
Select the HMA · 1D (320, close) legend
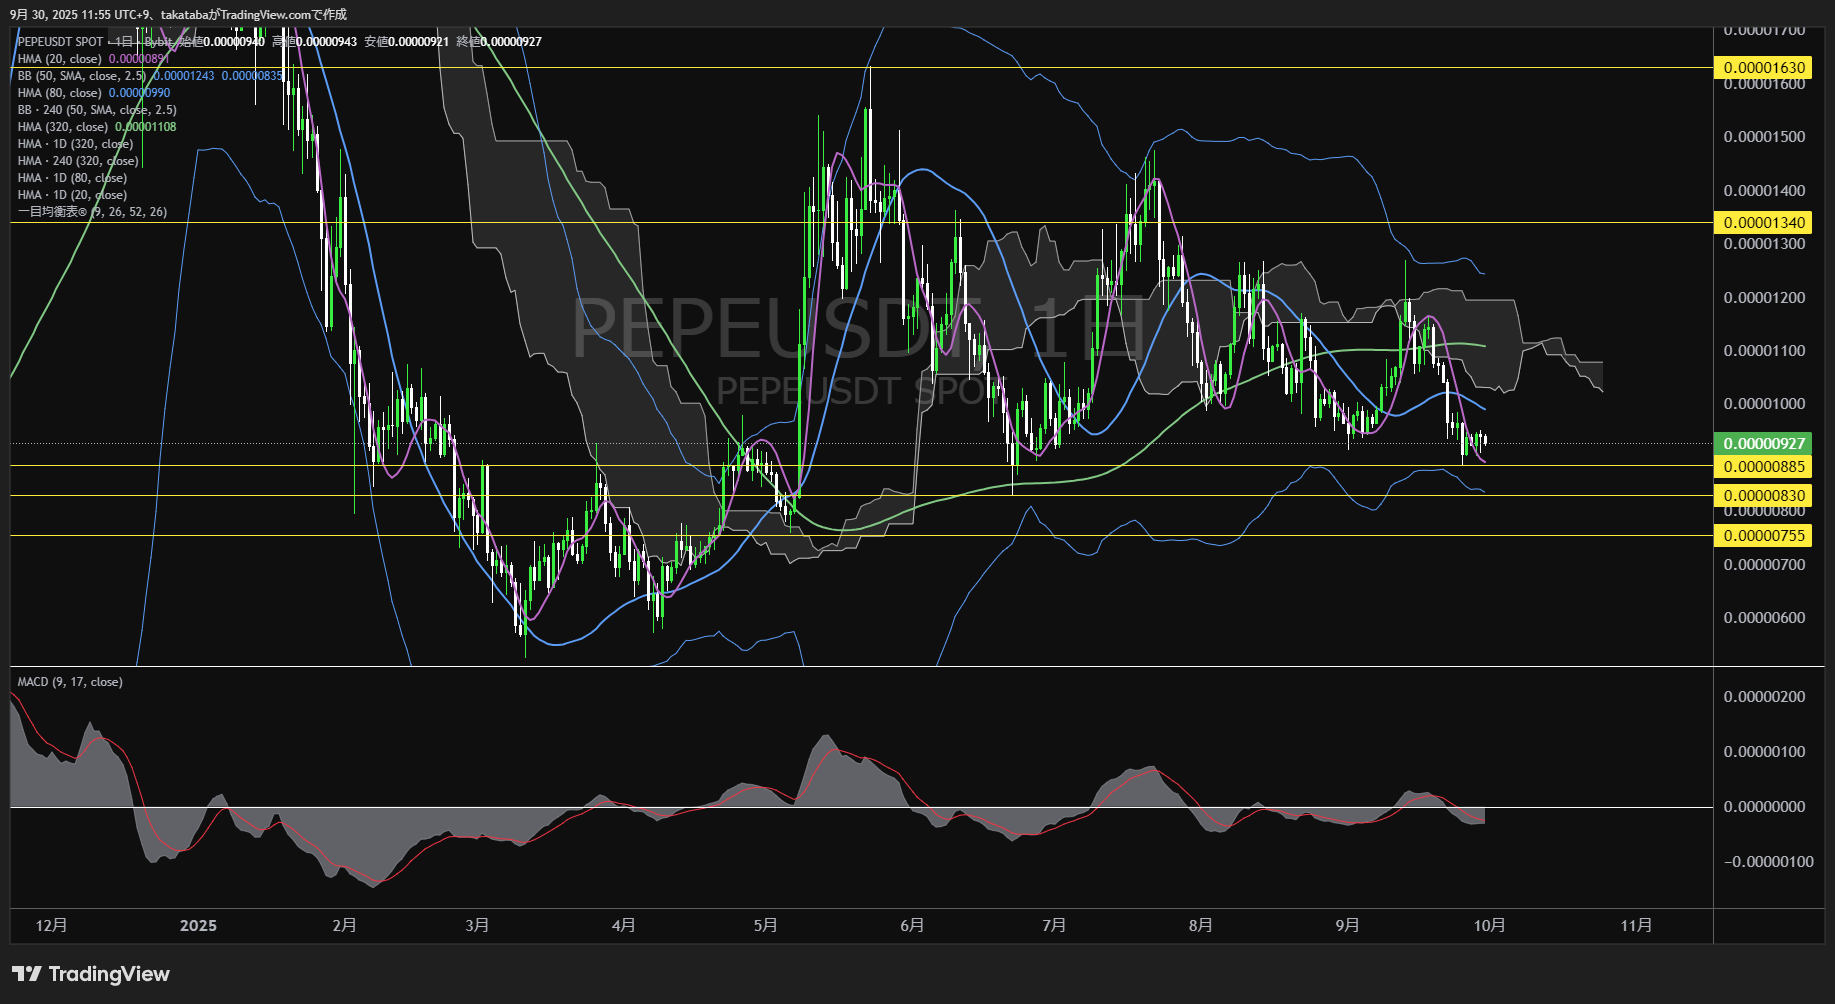click(75, 144)
